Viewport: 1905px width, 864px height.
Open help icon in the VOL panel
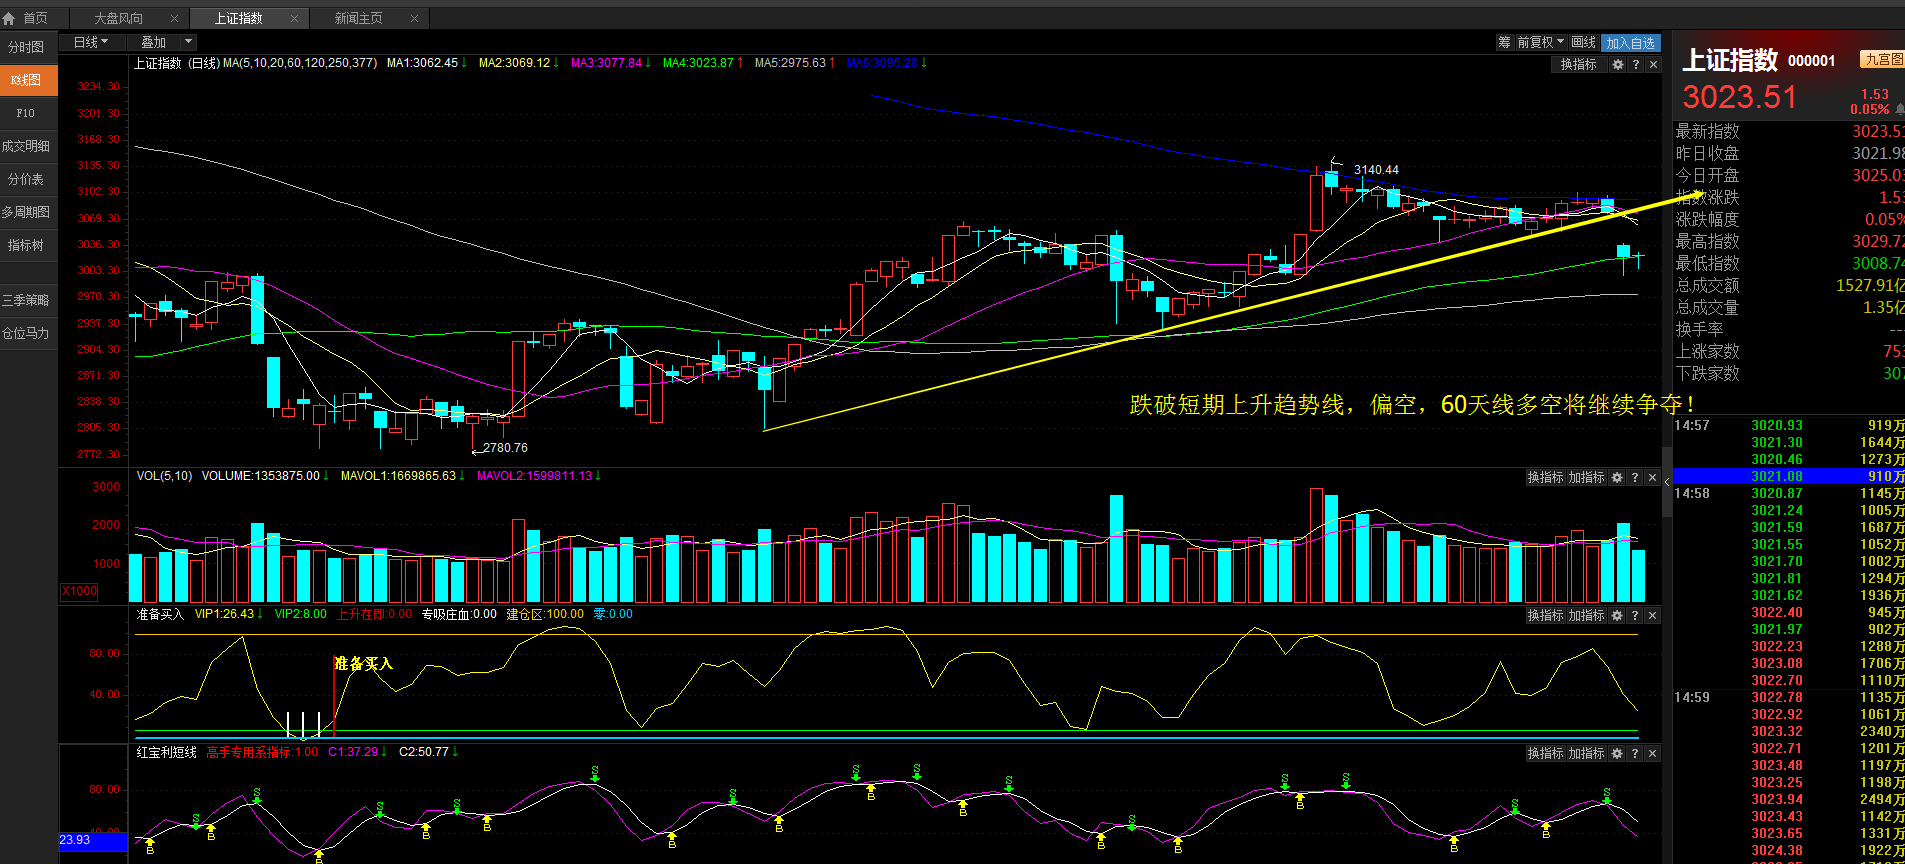[1635, 478]
